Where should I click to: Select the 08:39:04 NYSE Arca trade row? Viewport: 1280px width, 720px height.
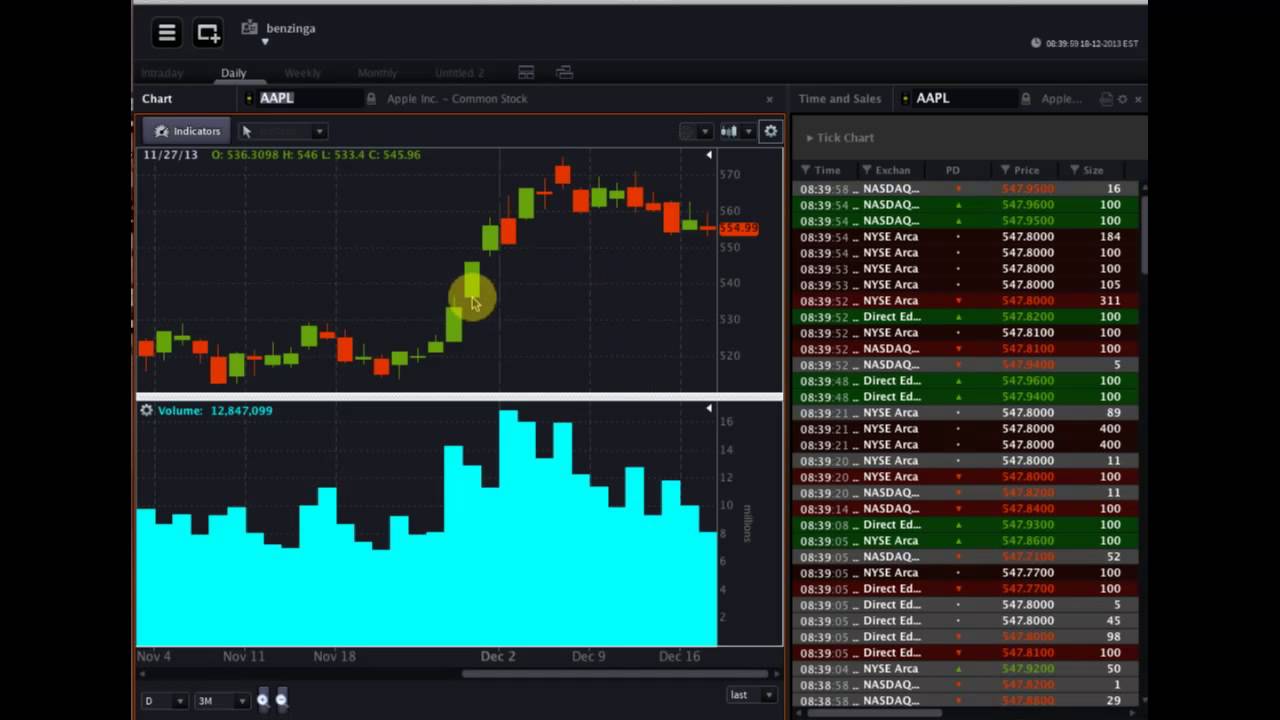966,668
